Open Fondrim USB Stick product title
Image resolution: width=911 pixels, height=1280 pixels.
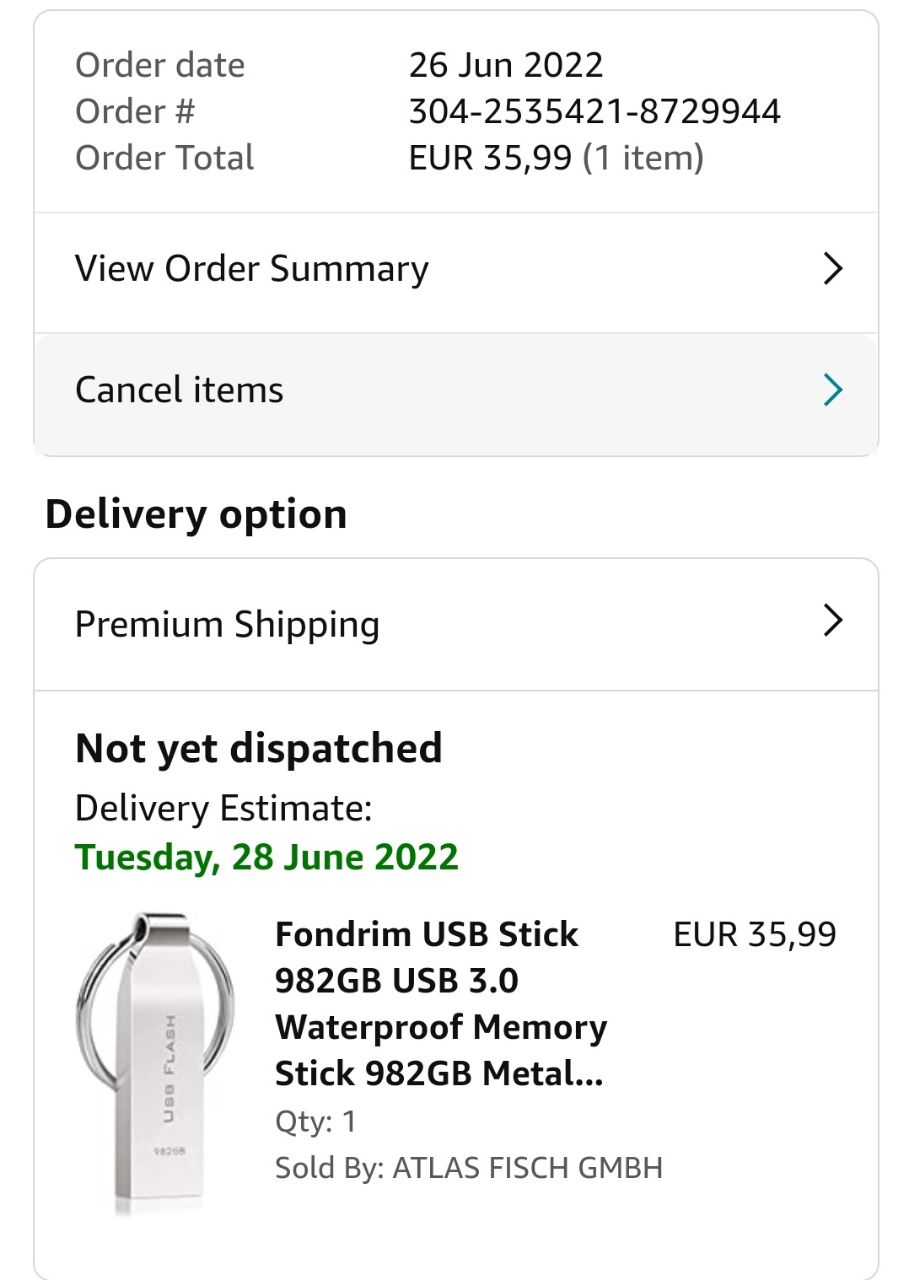[x=440, y=1003]
